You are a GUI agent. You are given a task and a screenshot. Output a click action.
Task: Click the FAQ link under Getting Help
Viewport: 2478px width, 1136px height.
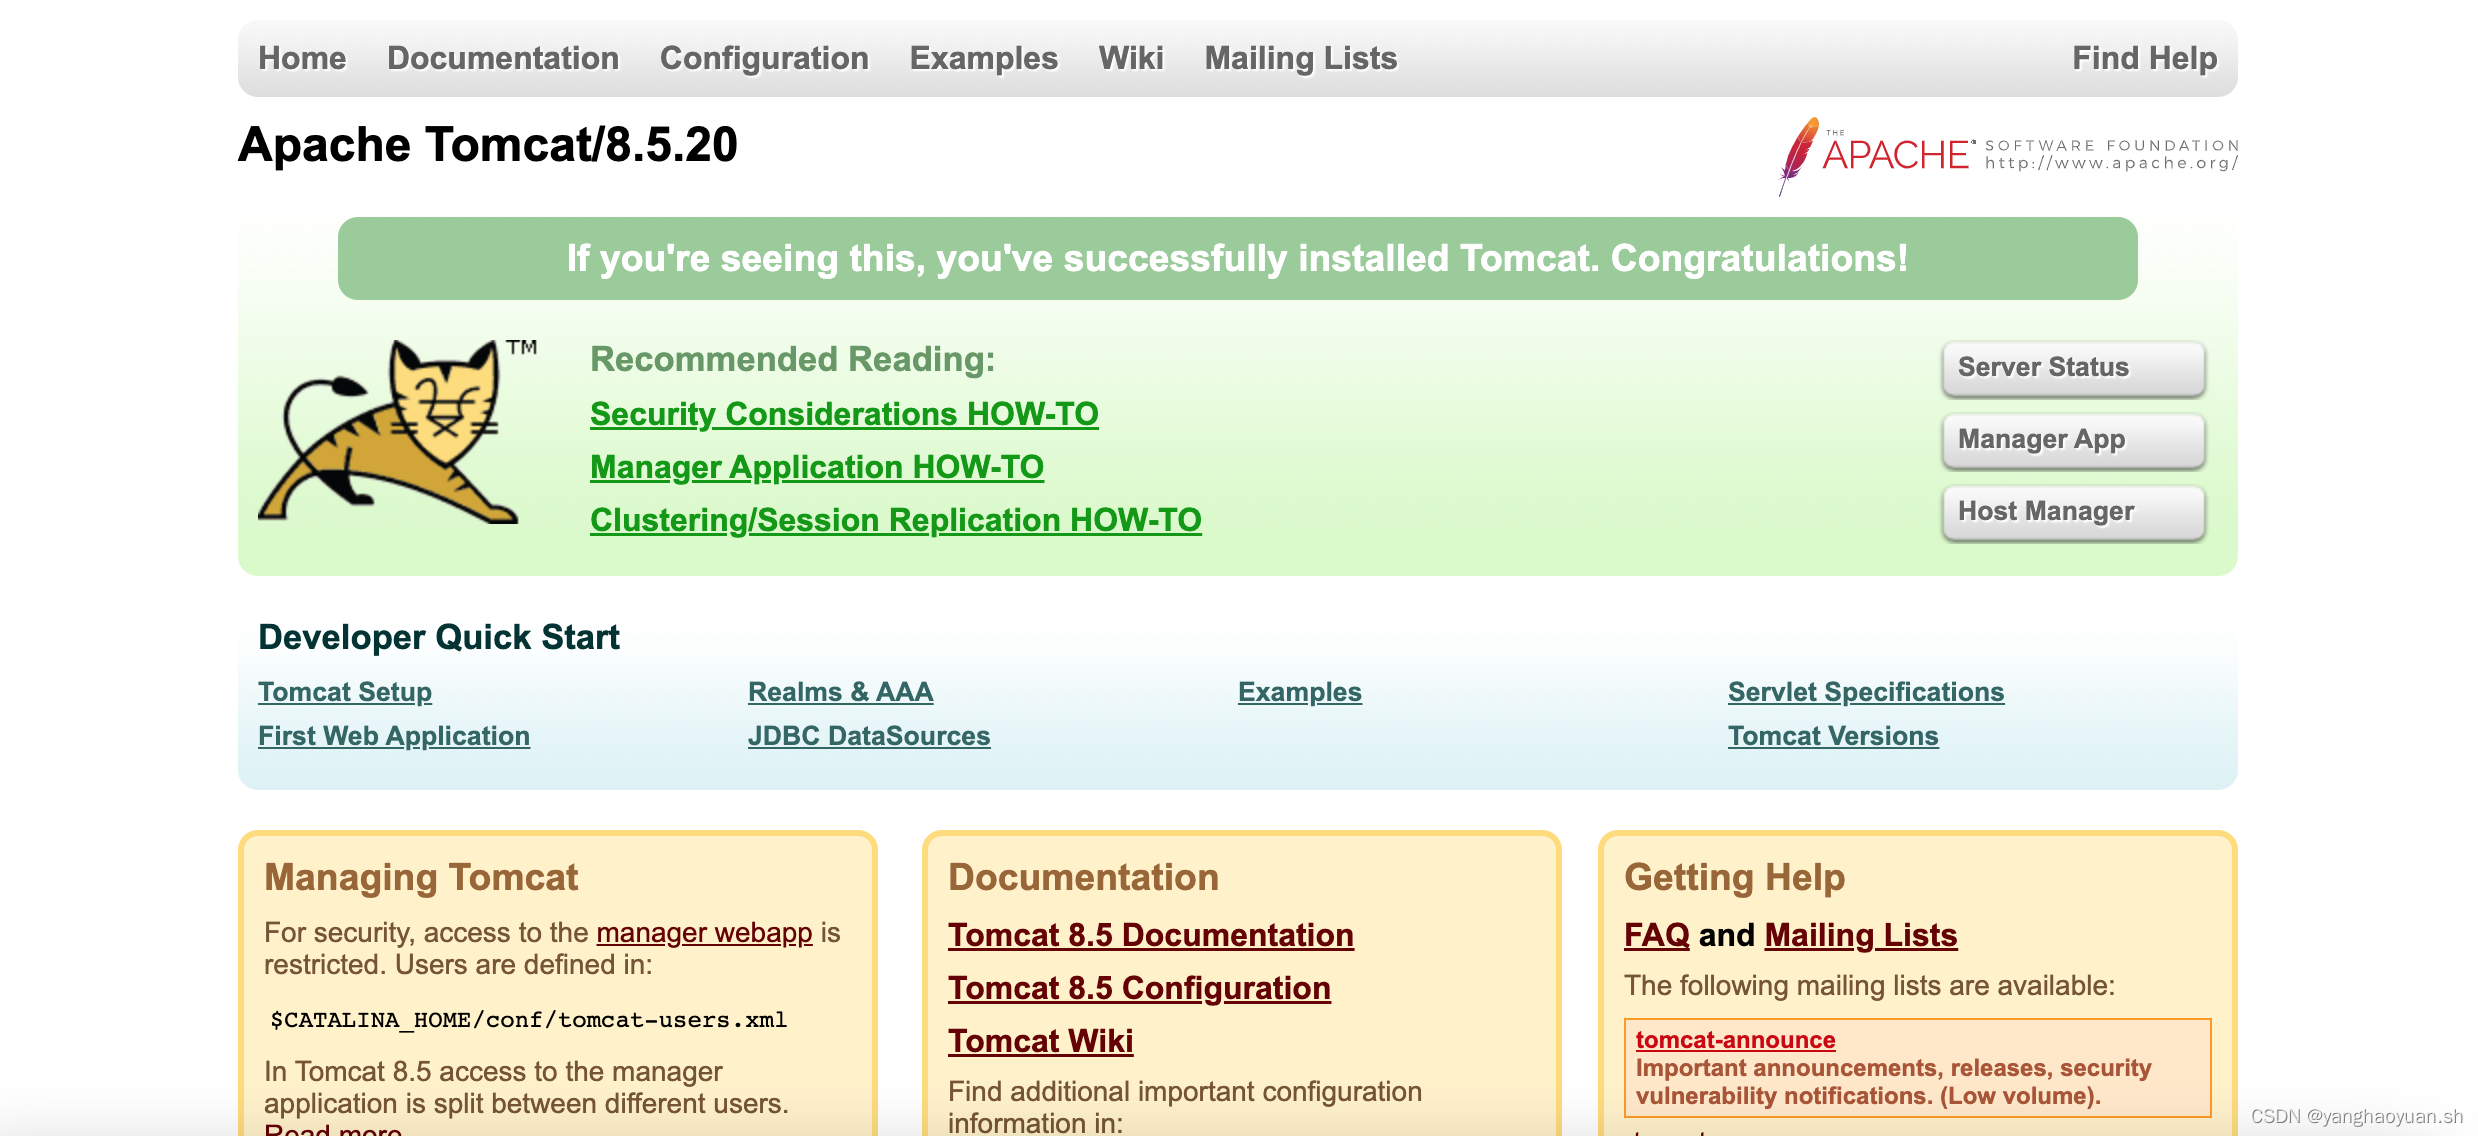click(1656, 935)
